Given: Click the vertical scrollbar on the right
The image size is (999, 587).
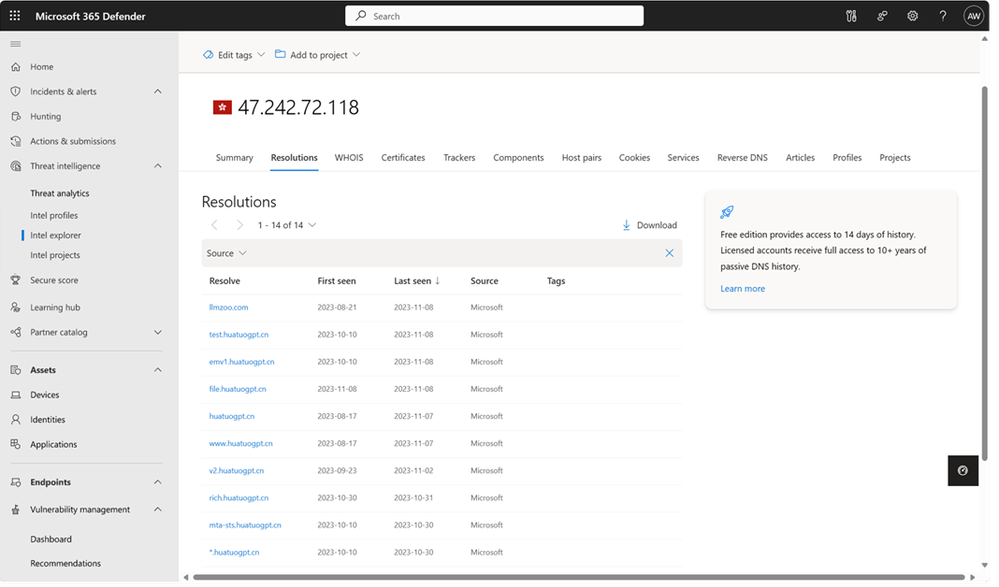Looking at the screenshot, I should pos(984,274).
